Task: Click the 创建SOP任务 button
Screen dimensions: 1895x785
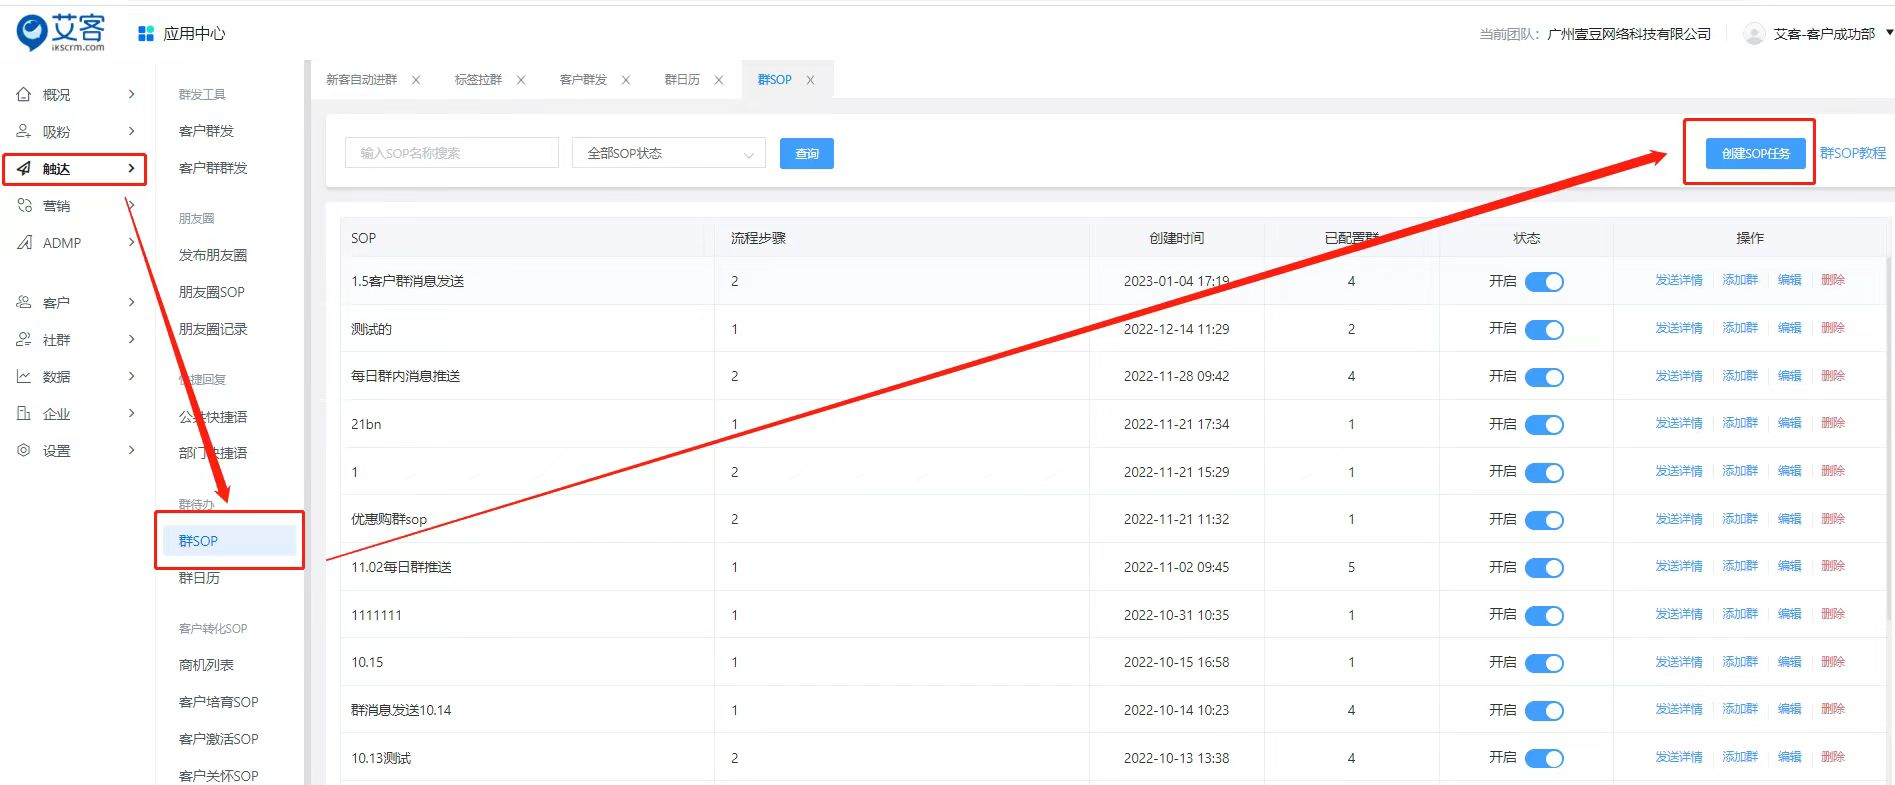Action: pyautogui.click(x=1755, y=153)
